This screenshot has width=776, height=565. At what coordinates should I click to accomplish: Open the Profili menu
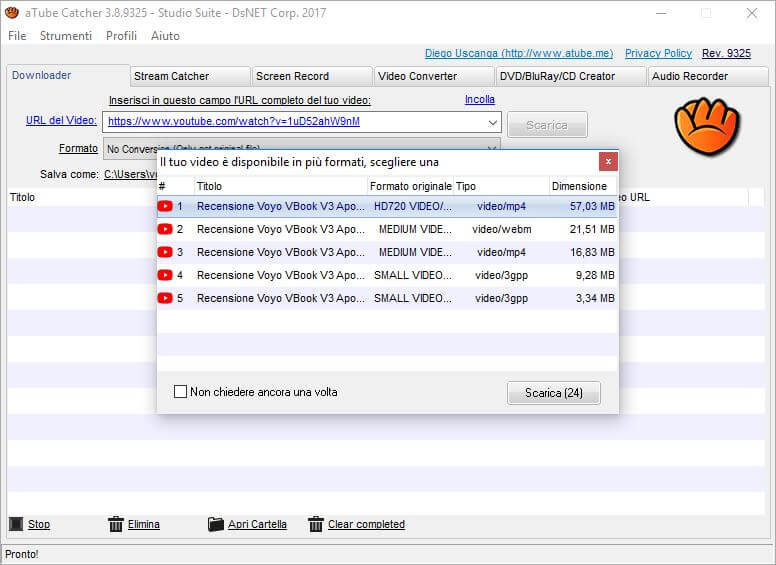click(x=121, y=36)
